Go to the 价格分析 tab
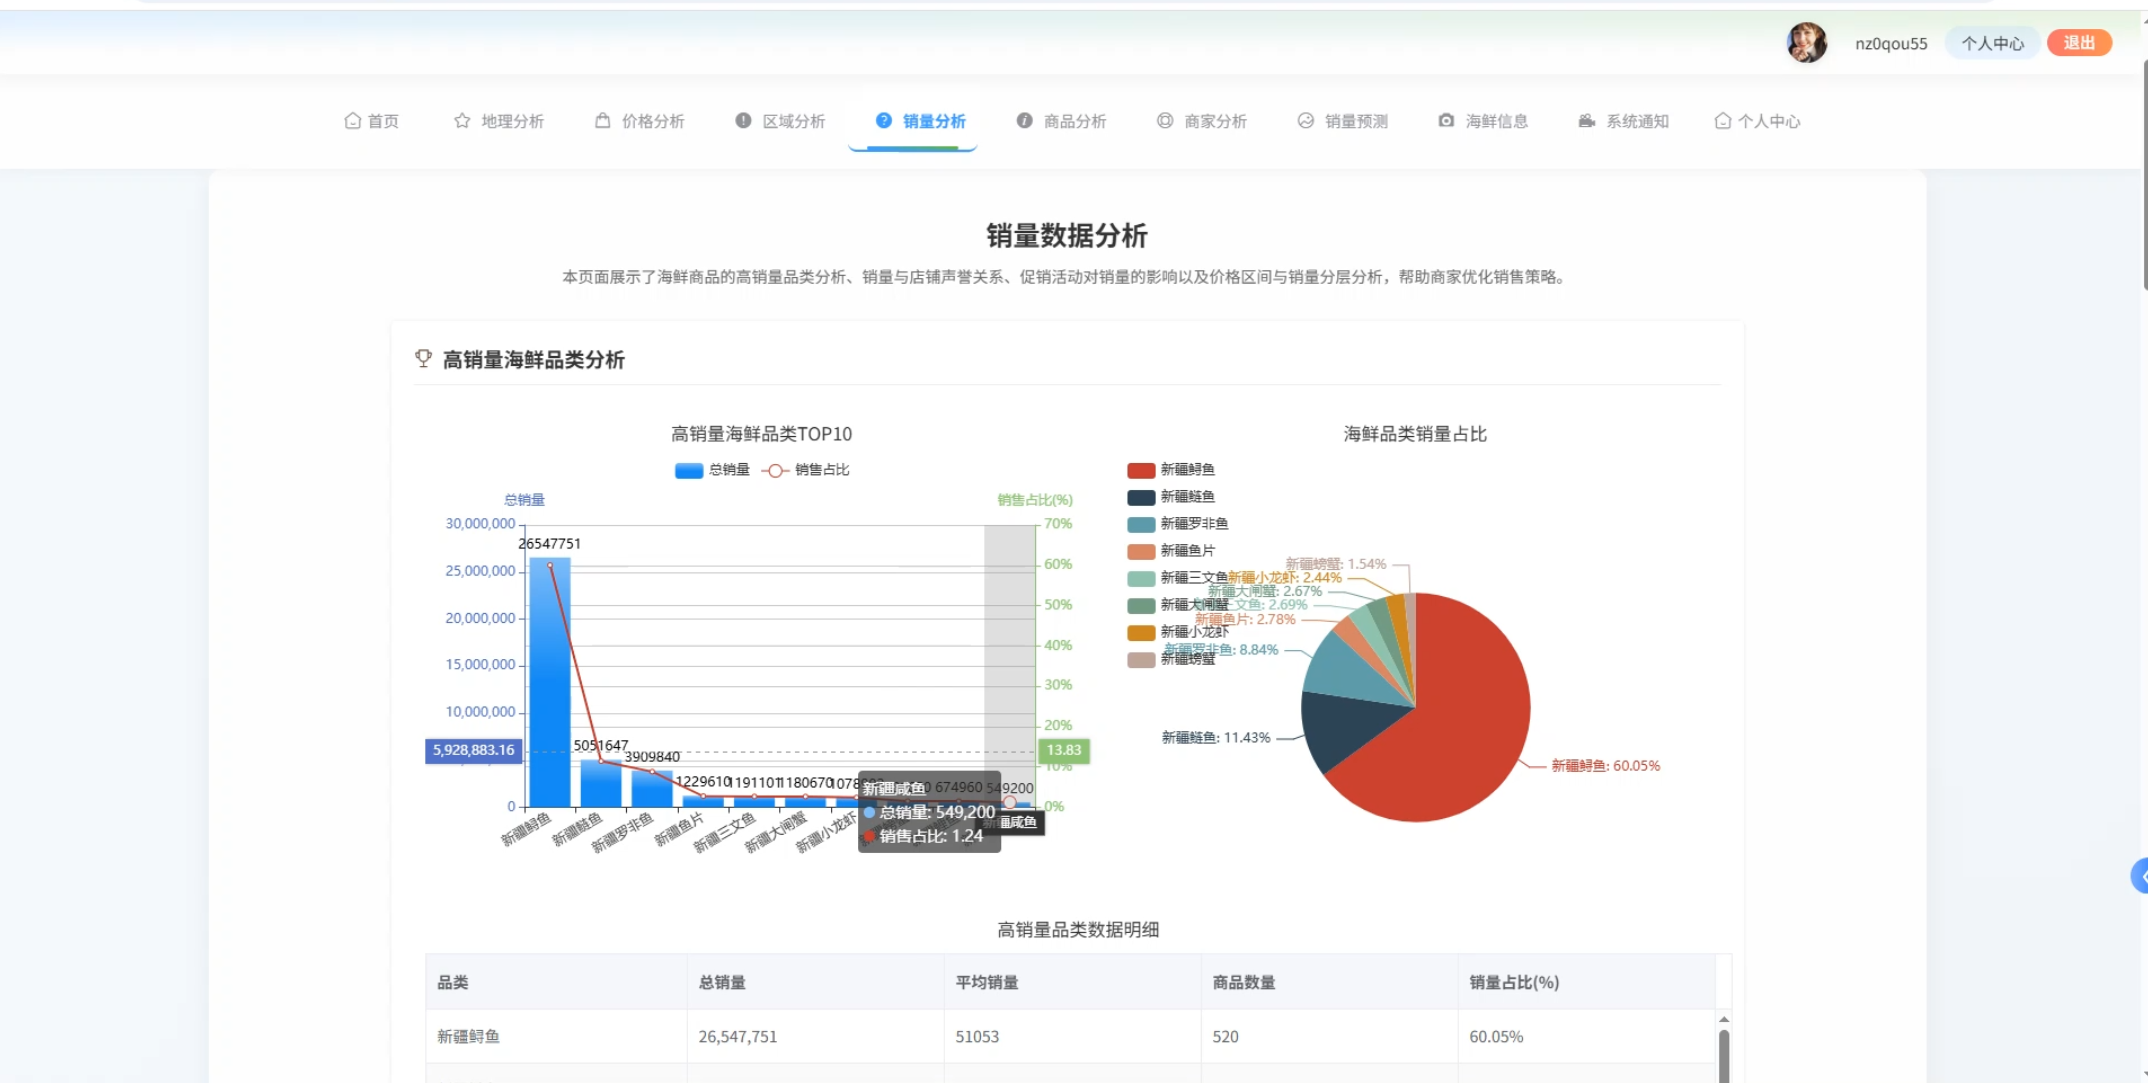 (x=639, y=121)
